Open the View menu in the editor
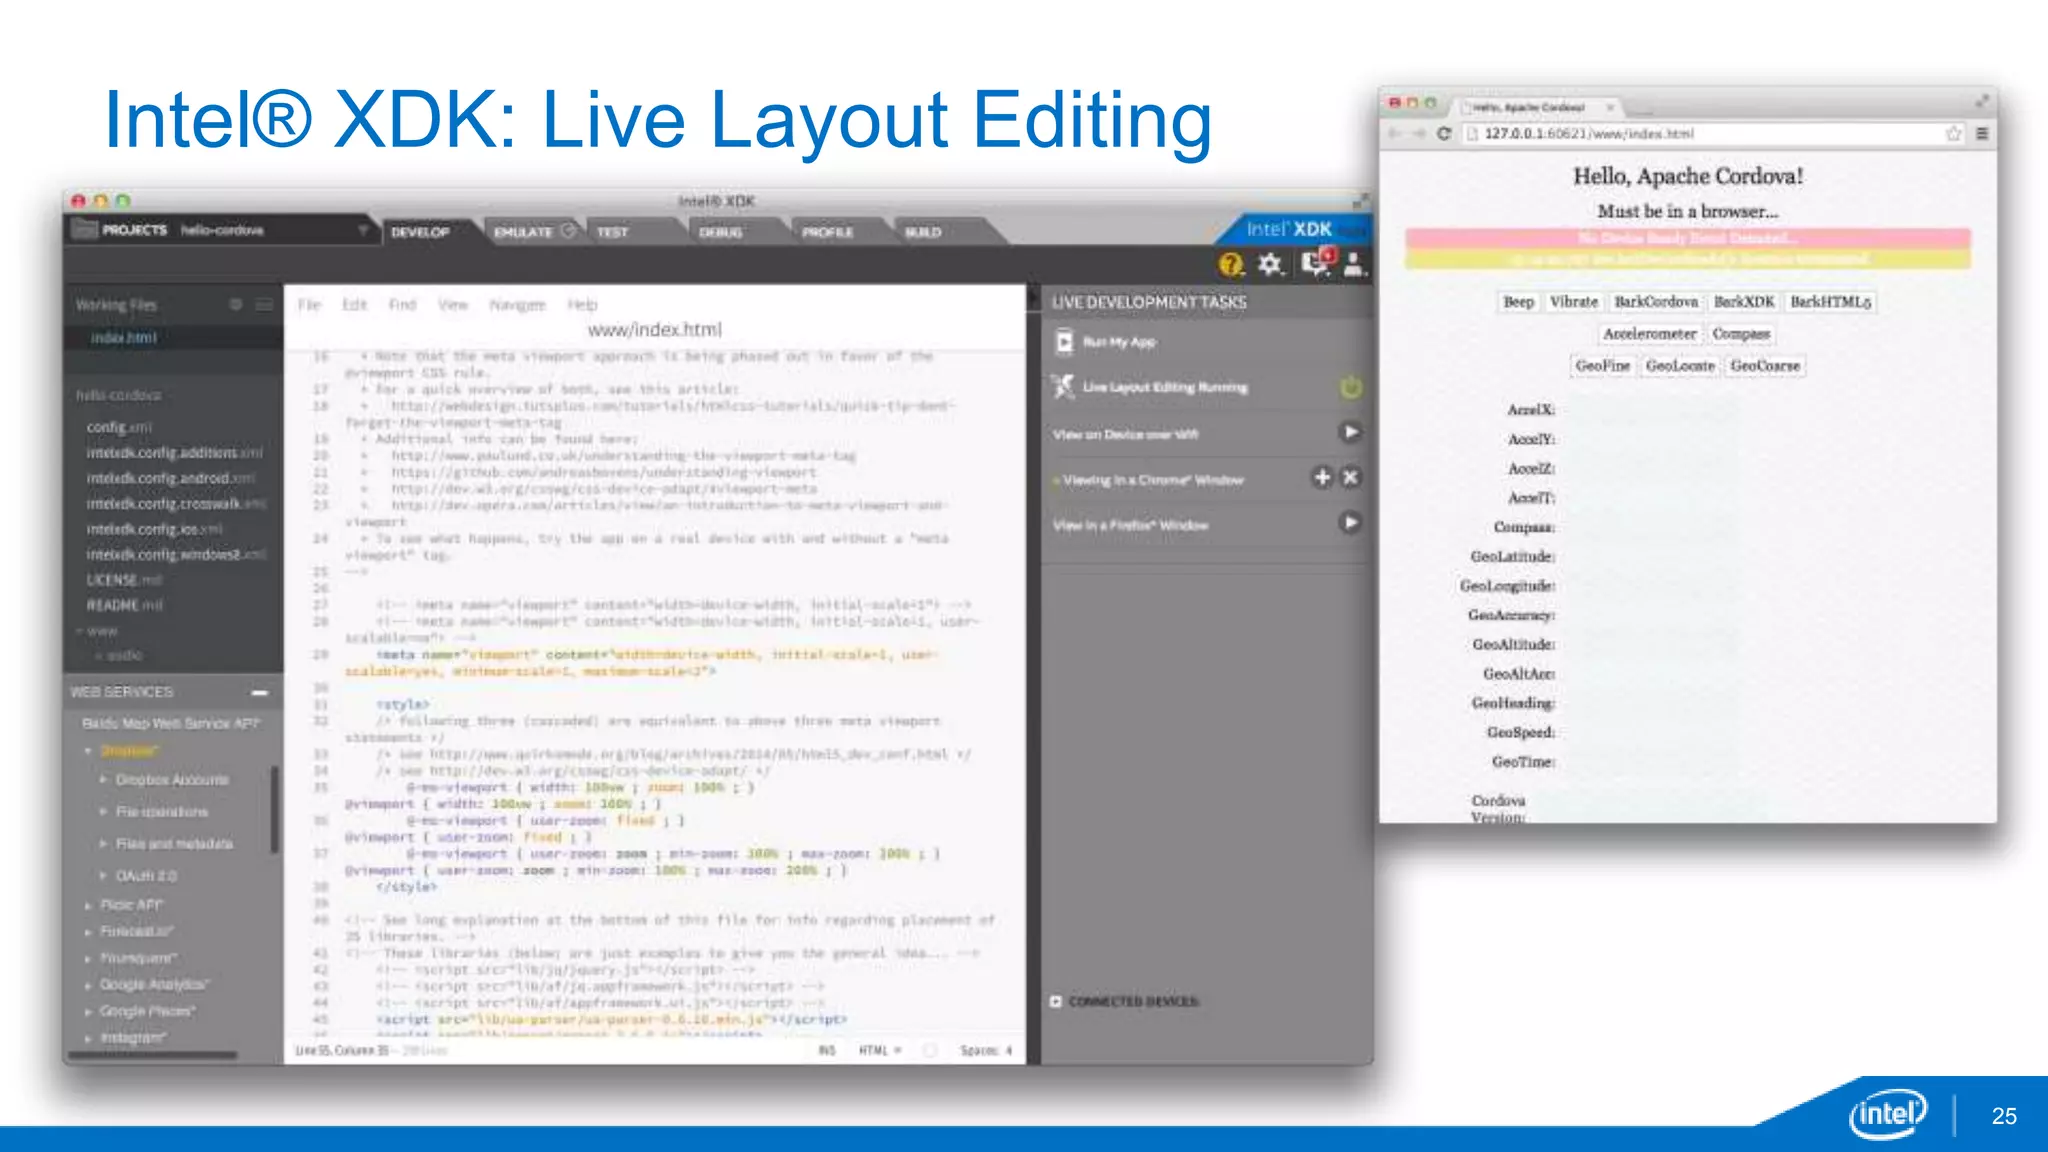 click(x=453, y=304)
